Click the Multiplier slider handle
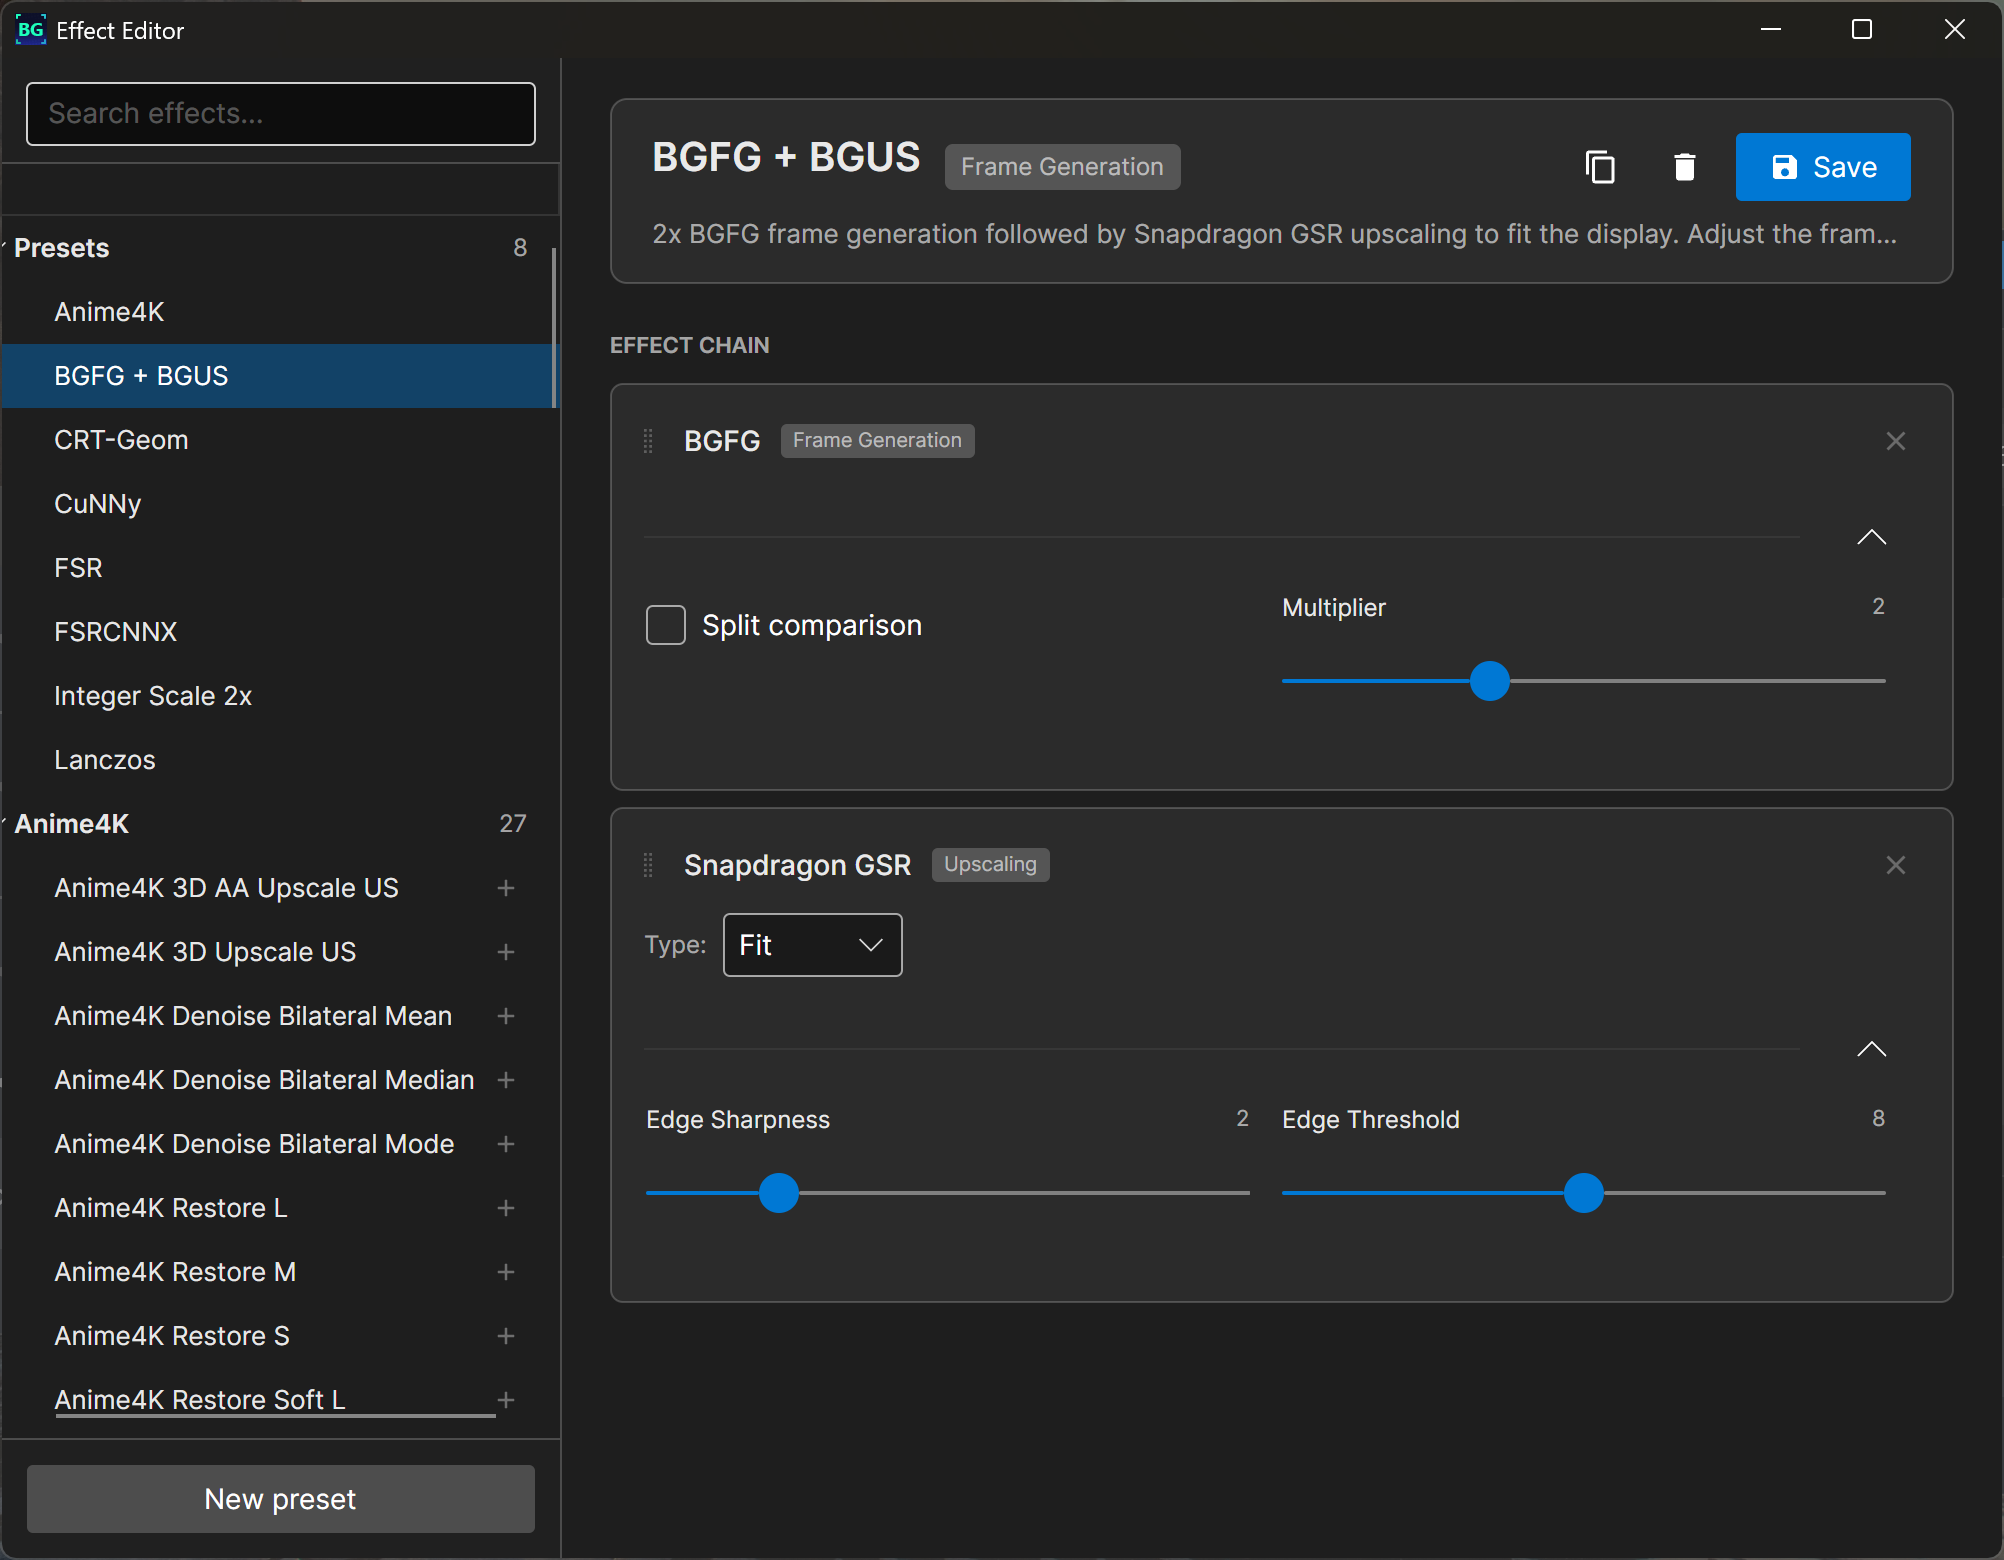The height and width of the screenshot is (1560, 2004). (x=1489, y=681)
